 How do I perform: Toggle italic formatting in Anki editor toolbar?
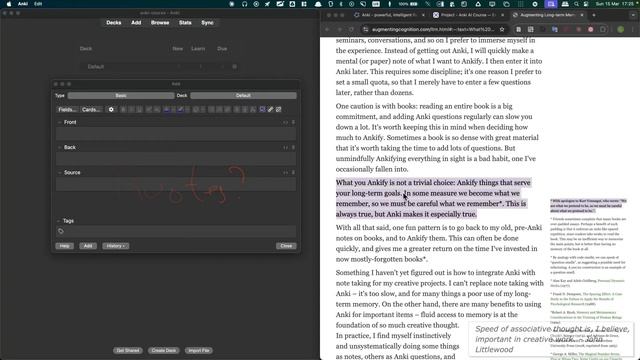[x=131, y=109]
